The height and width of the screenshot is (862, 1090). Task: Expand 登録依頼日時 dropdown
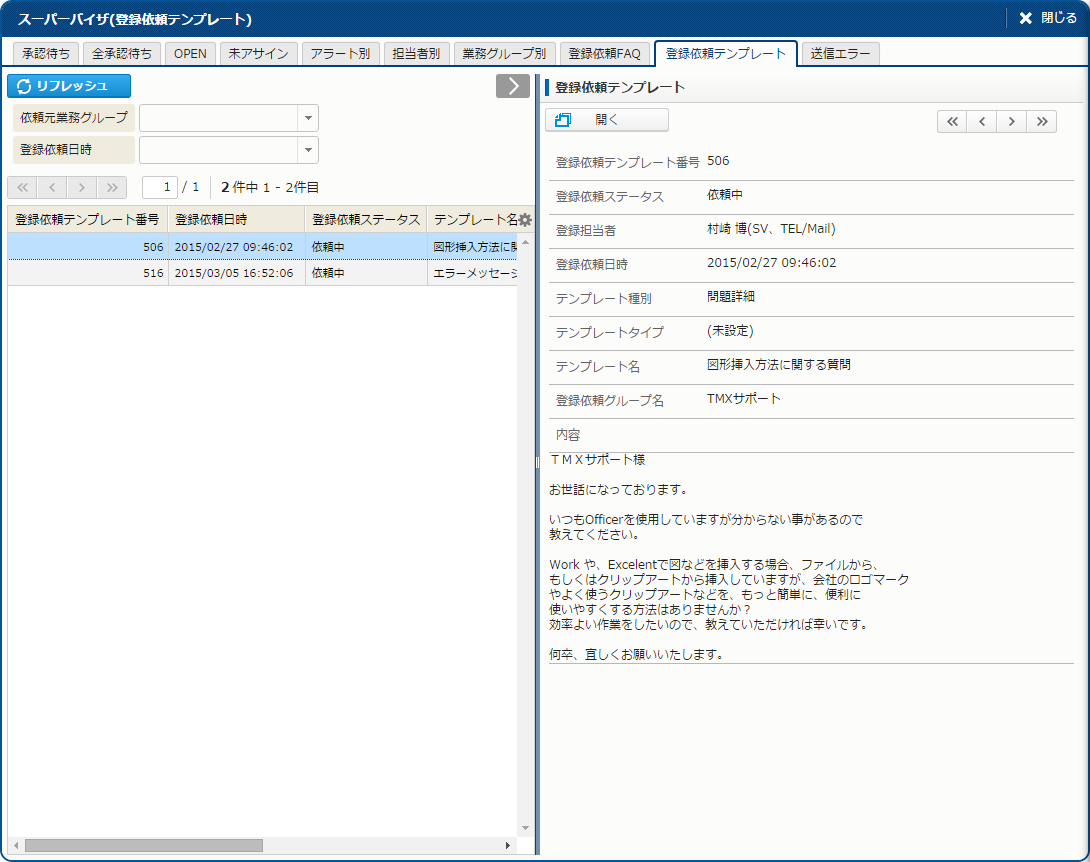pyautogui.click(x=308, y=150)
